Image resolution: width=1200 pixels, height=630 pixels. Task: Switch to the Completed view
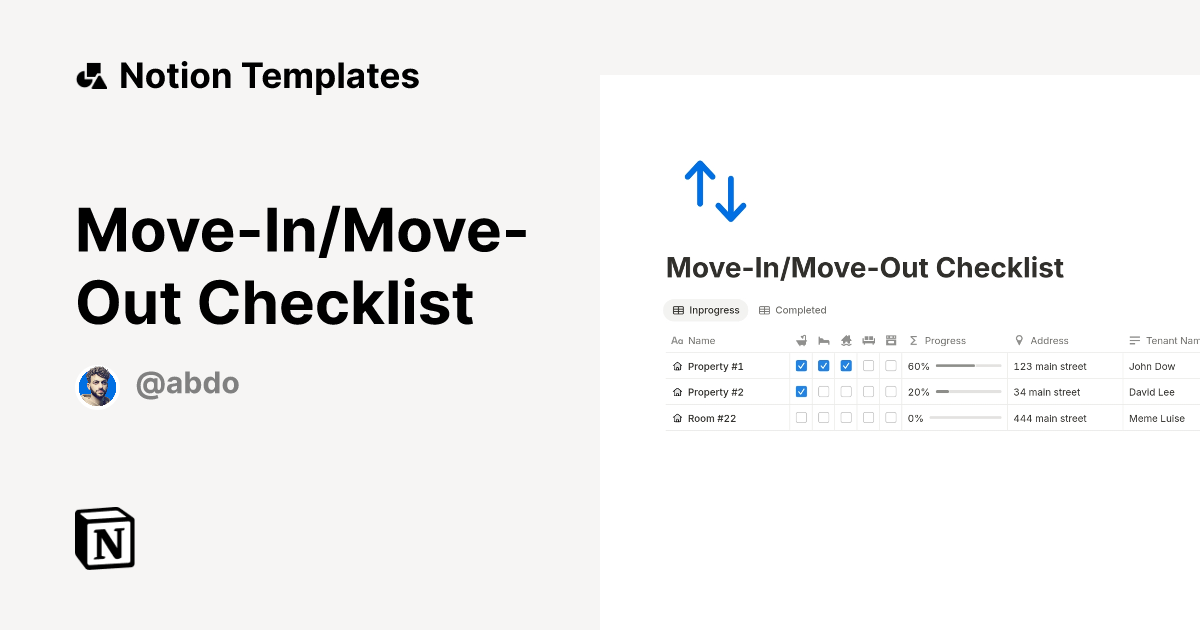pyautogui.click(x=792, y=310)
